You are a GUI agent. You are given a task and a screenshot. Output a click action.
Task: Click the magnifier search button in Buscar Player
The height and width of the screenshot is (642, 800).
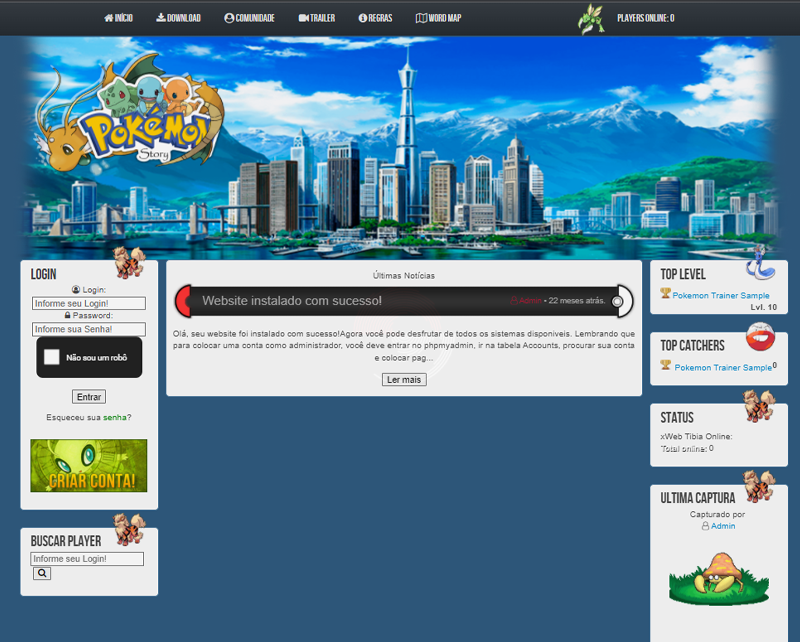tap(42, 574)
